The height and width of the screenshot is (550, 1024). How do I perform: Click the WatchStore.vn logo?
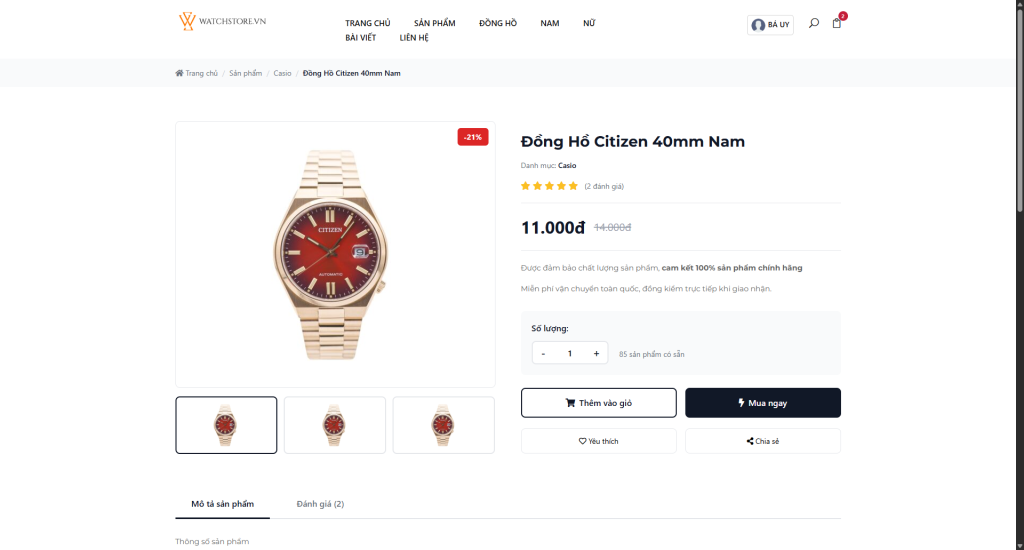point(222,21)
